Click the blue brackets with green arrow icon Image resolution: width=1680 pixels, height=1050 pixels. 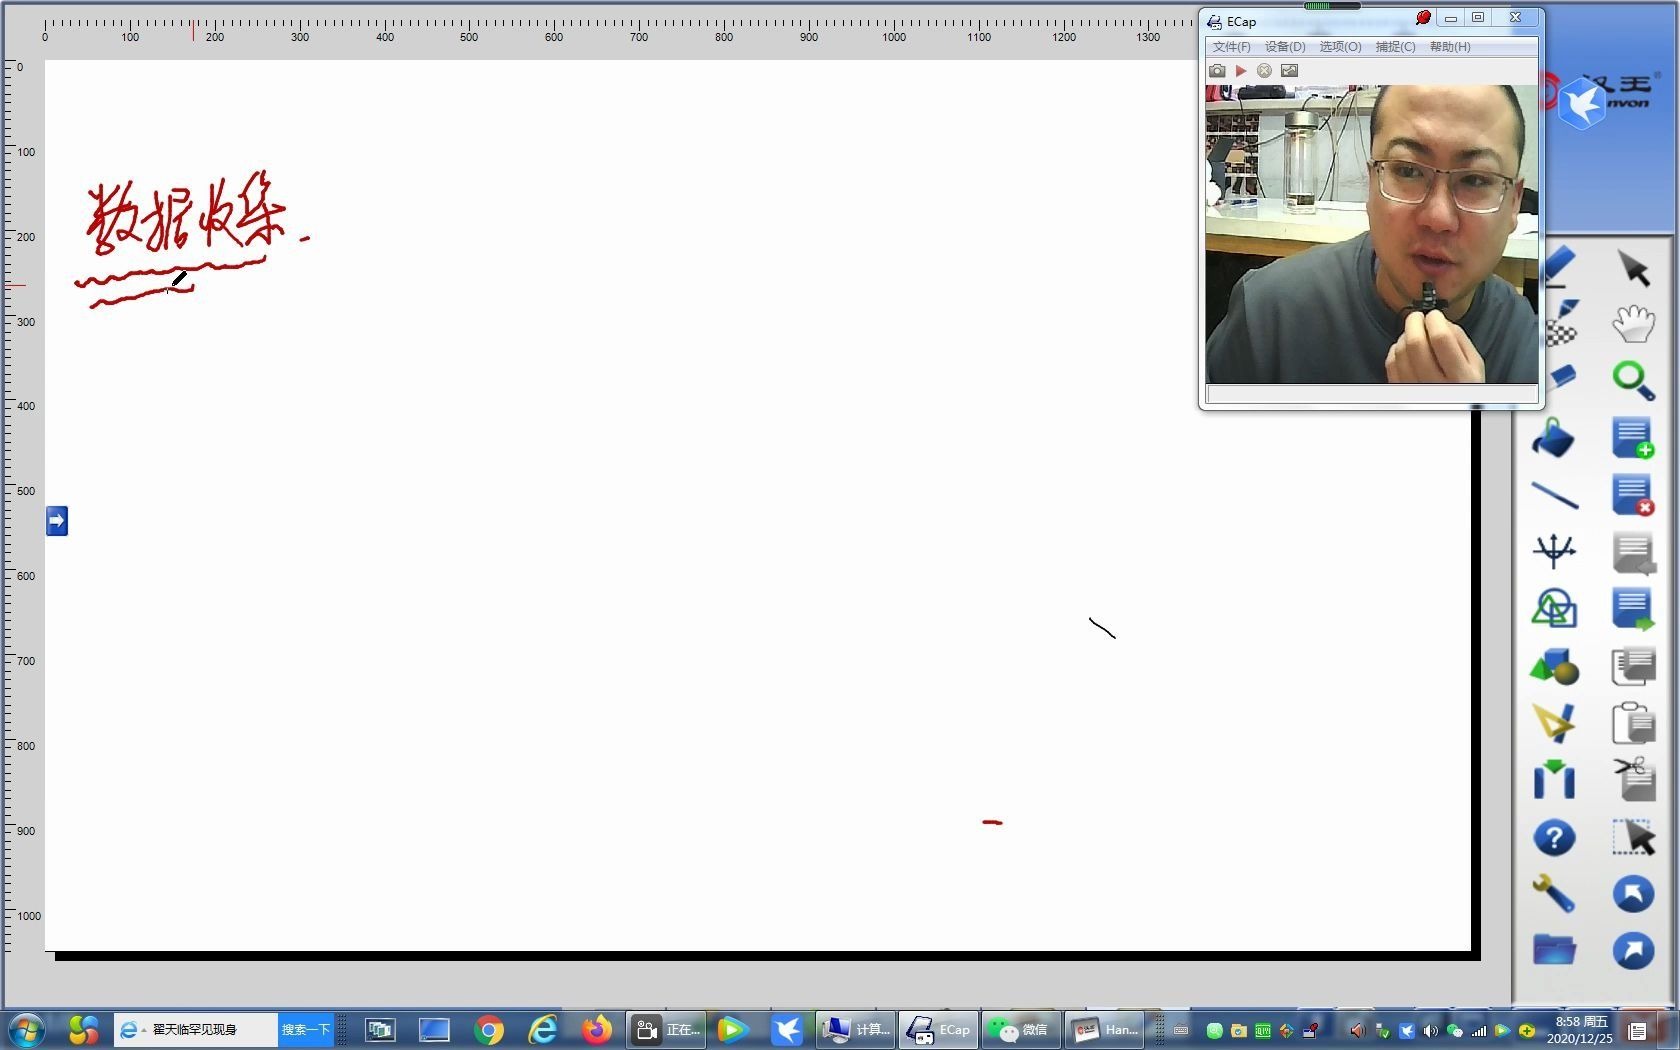[1554, 780]
